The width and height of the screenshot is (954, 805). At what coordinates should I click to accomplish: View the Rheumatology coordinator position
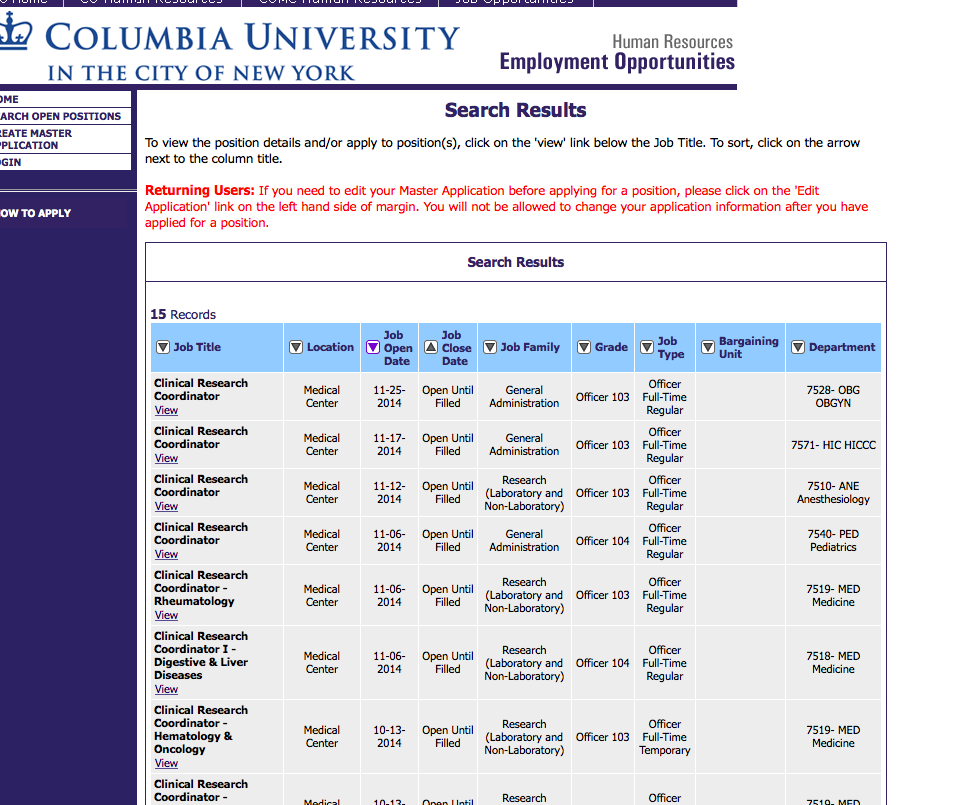pos(166,615)
